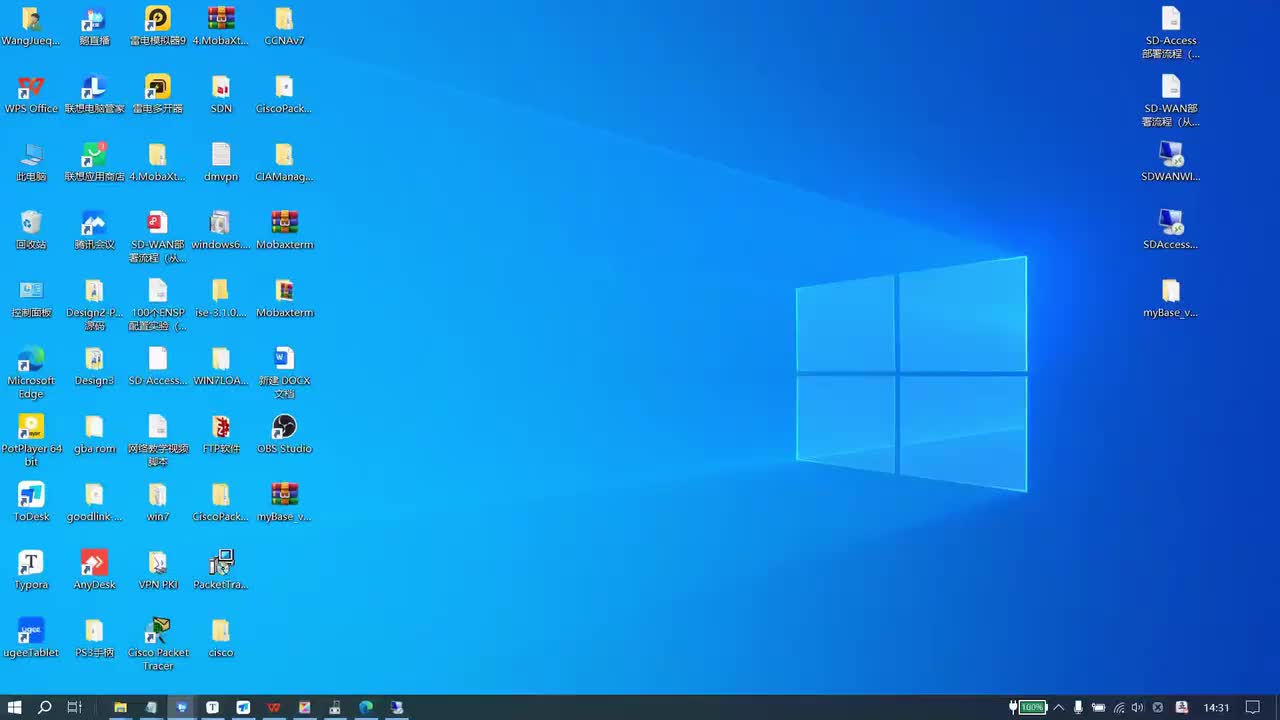Select the 雷电模拟器9 emulator shortcut
The image size is (1280, 720).
tap(158, 26)
